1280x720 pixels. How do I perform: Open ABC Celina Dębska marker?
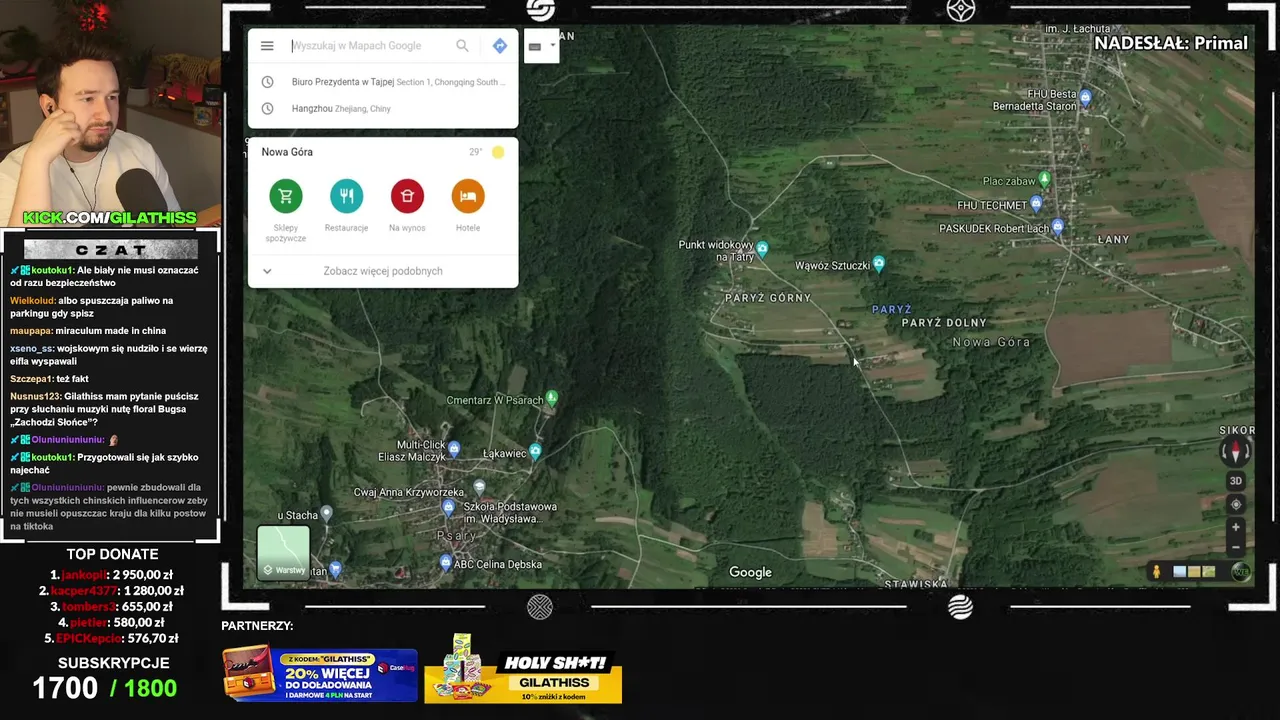pos(446,563)
